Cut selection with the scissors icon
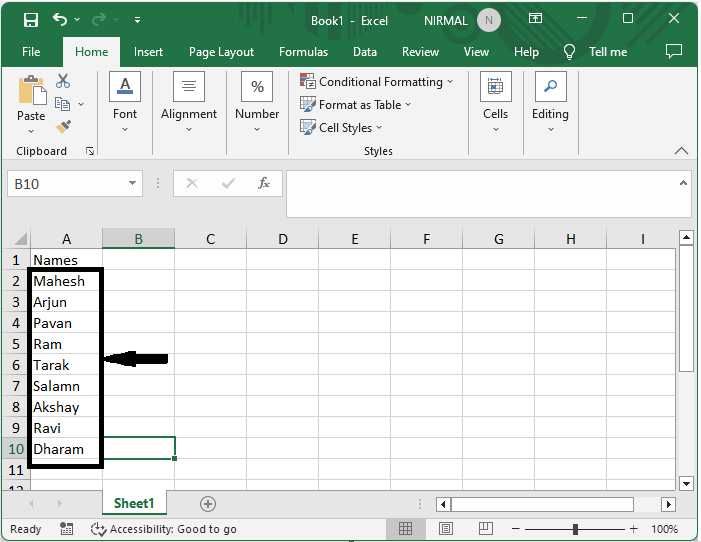This screenshot has width=701, height=542. (63, 81)
